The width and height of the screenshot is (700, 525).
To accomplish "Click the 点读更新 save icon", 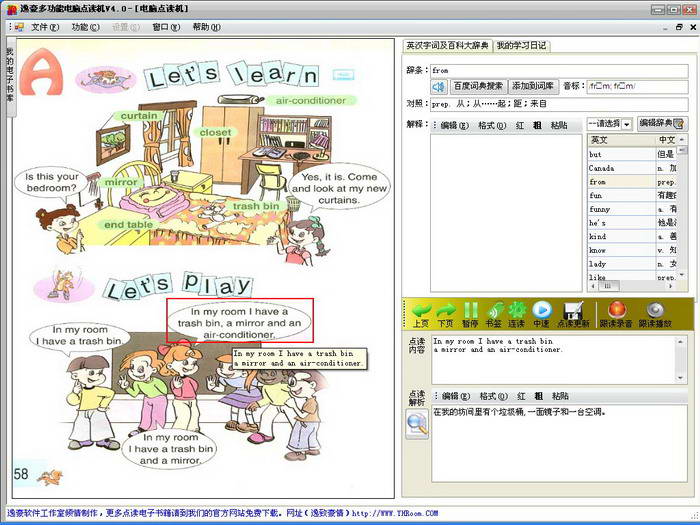I will click(x=573, y=315).
